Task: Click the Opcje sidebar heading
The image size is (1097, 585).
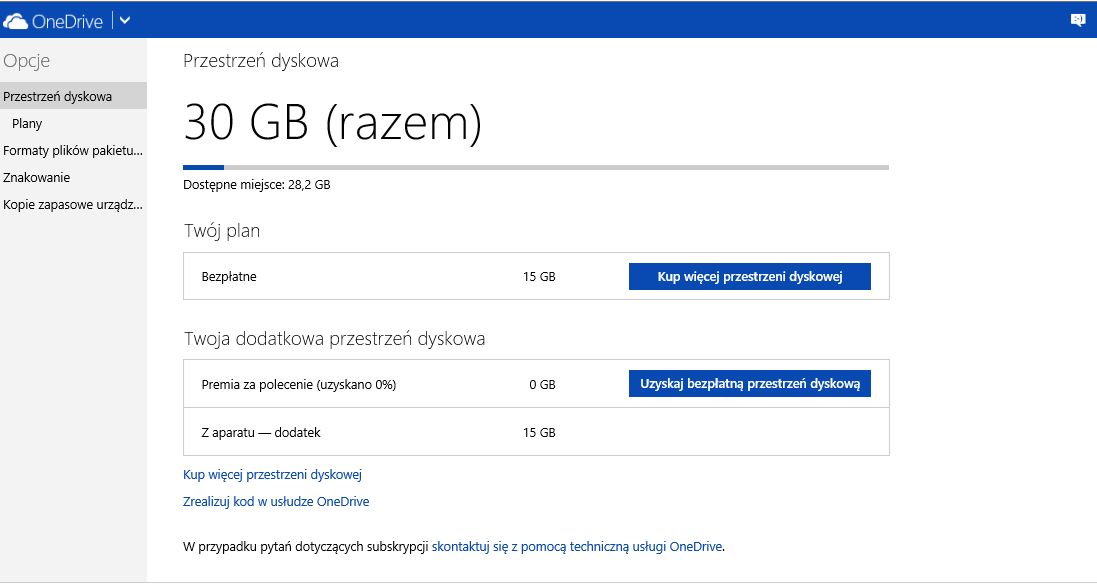Action: [27, 61]
